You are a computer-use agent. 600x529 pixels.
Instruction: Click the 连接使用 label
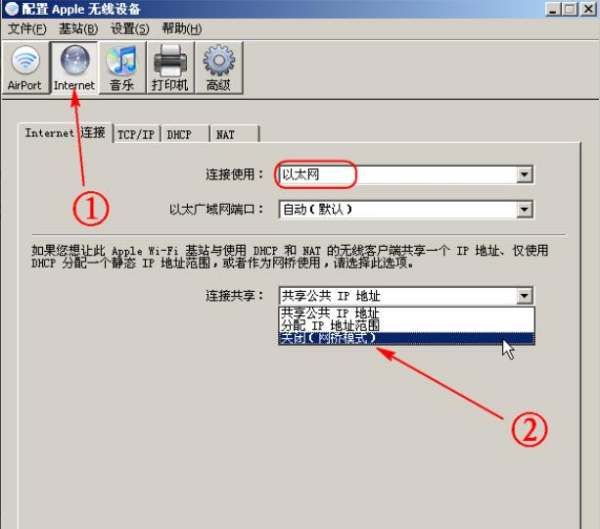(x=235, y=175)
